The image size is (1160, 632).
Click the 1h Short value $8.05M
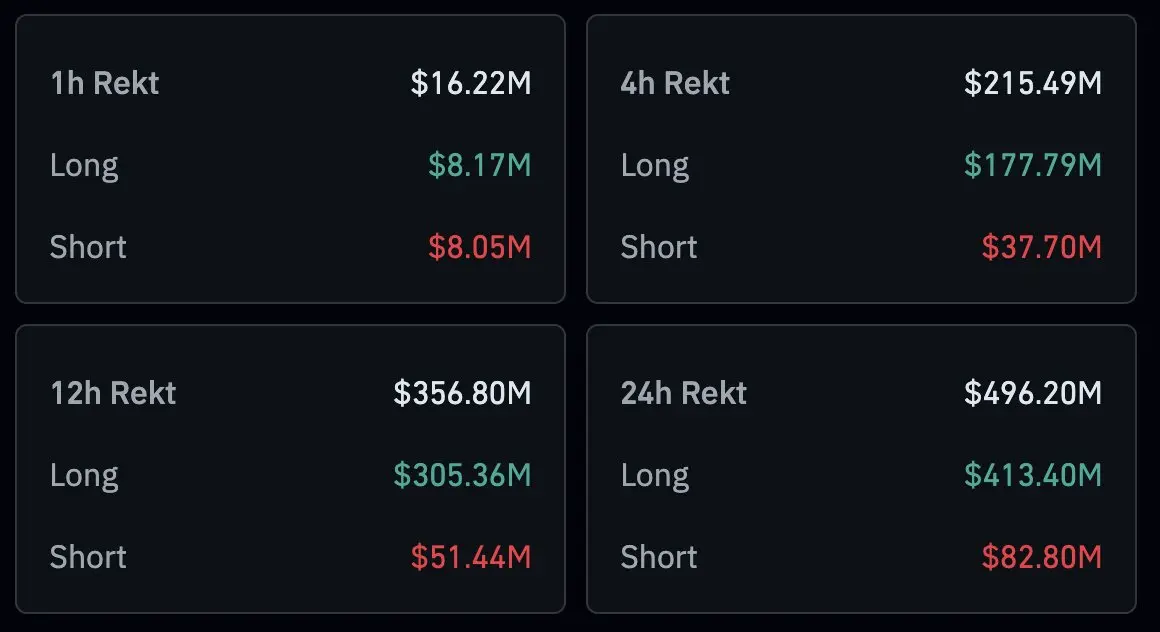[x=479, y=247]
